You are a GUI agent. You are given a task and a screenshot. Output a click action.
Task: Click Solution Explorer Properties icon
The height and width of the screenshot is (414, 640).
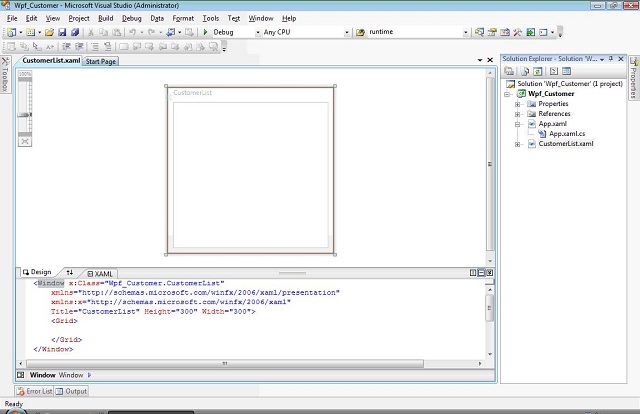509,71
